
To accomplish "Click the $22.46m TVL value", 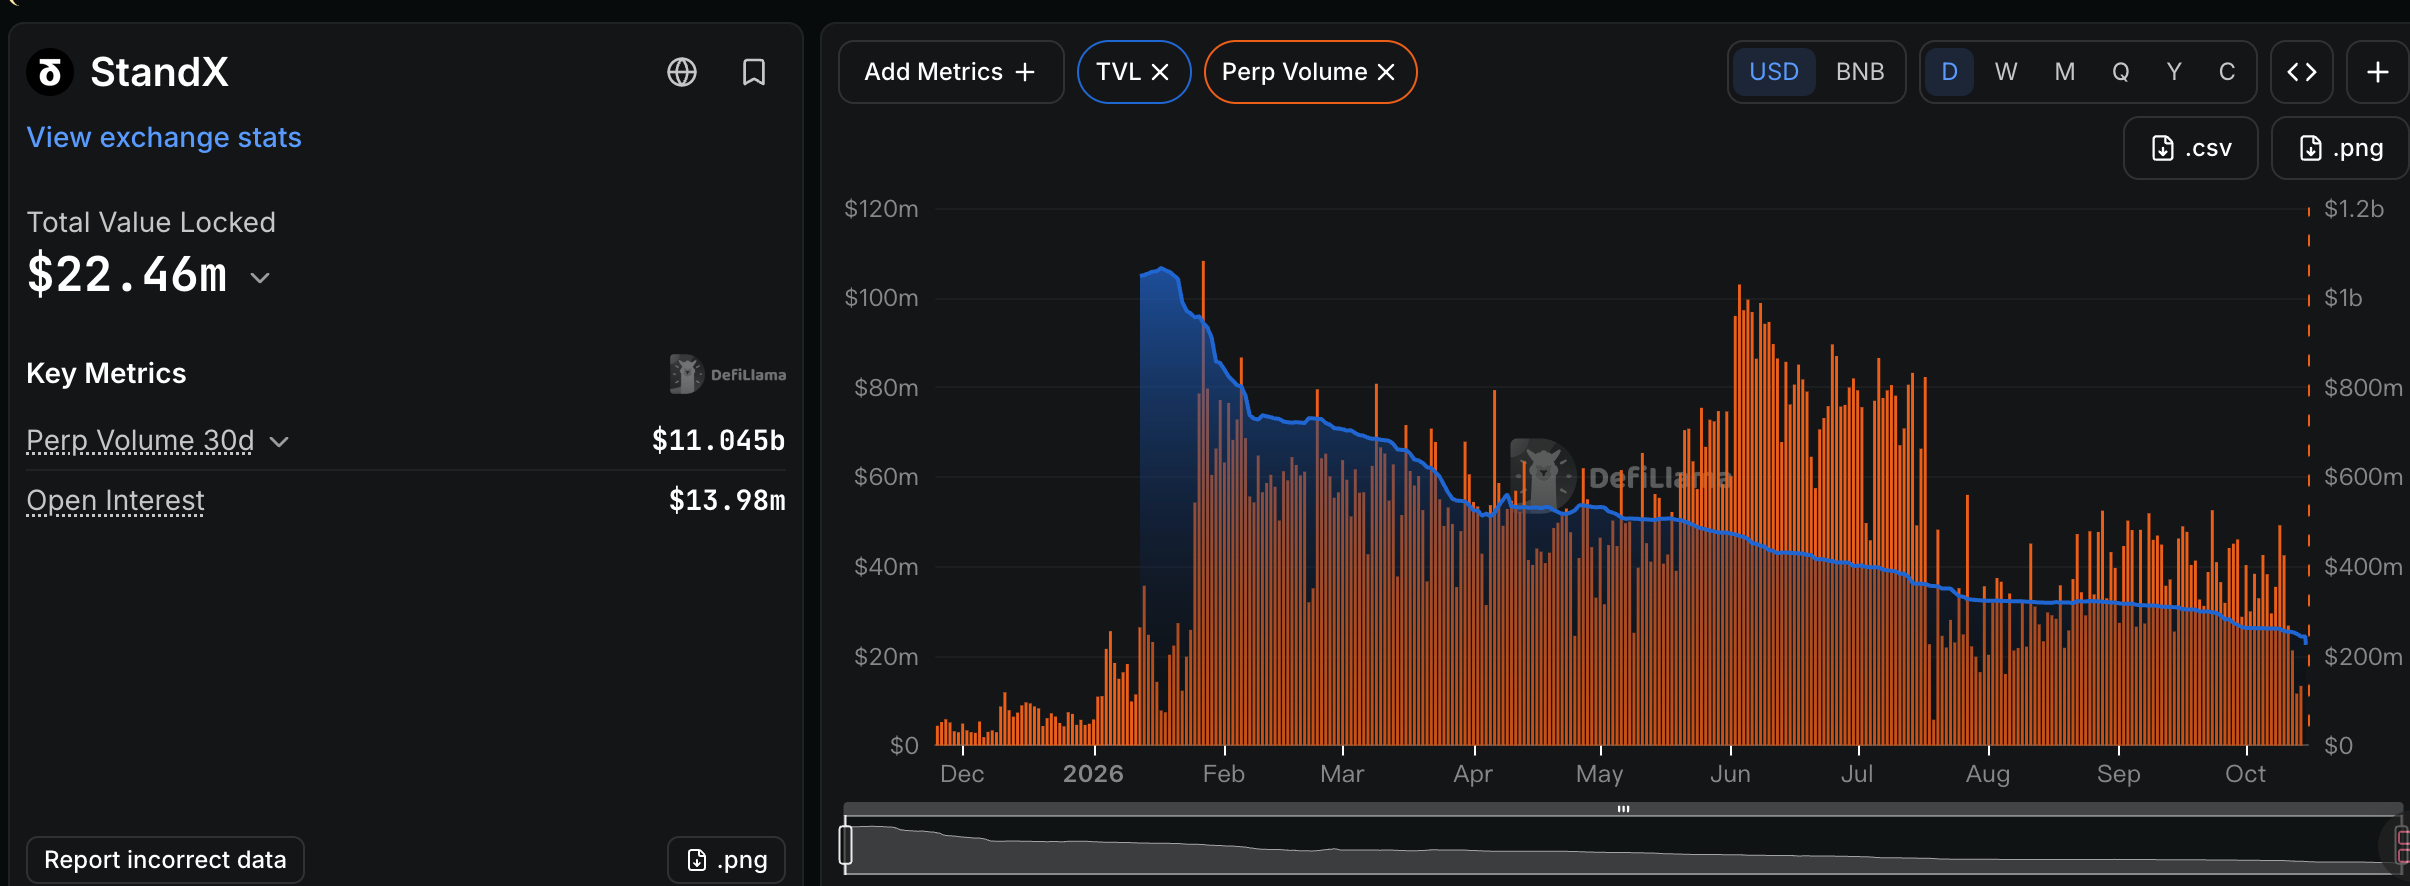I will tap(127, 274).
